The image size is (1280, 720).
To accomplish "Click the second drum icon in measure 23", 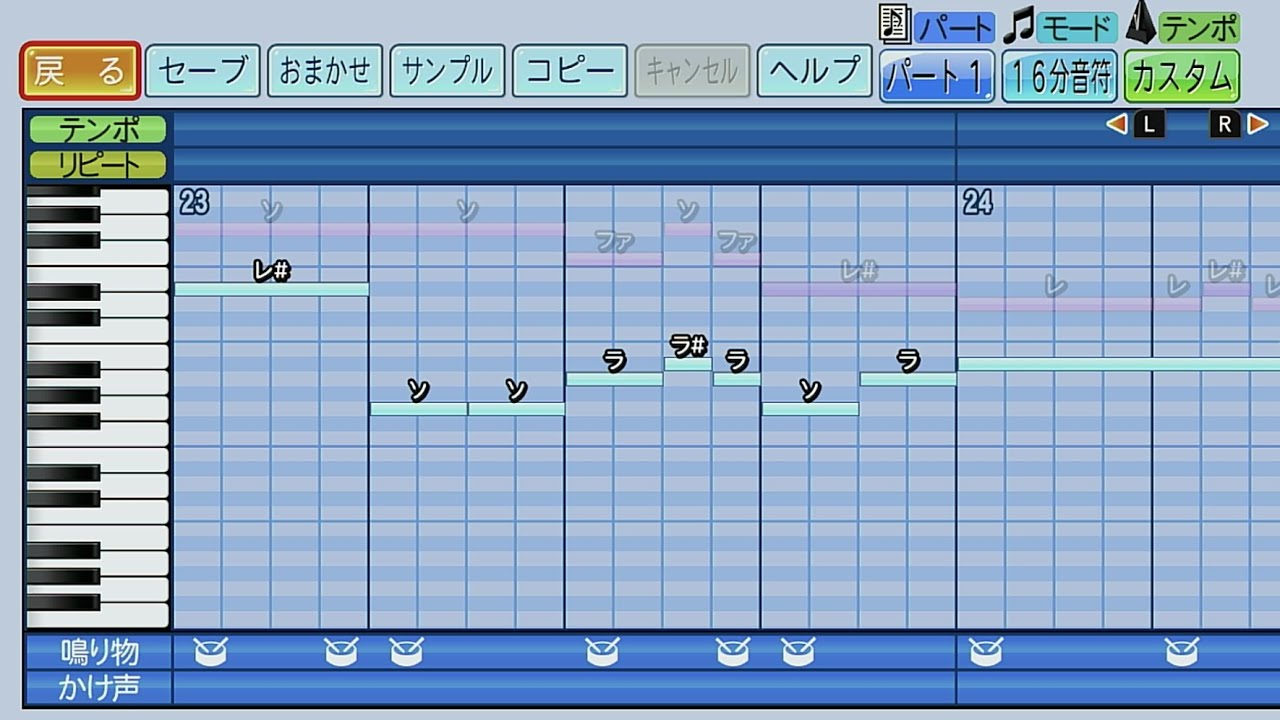I will pyautogui.click(x=341, y=653).
